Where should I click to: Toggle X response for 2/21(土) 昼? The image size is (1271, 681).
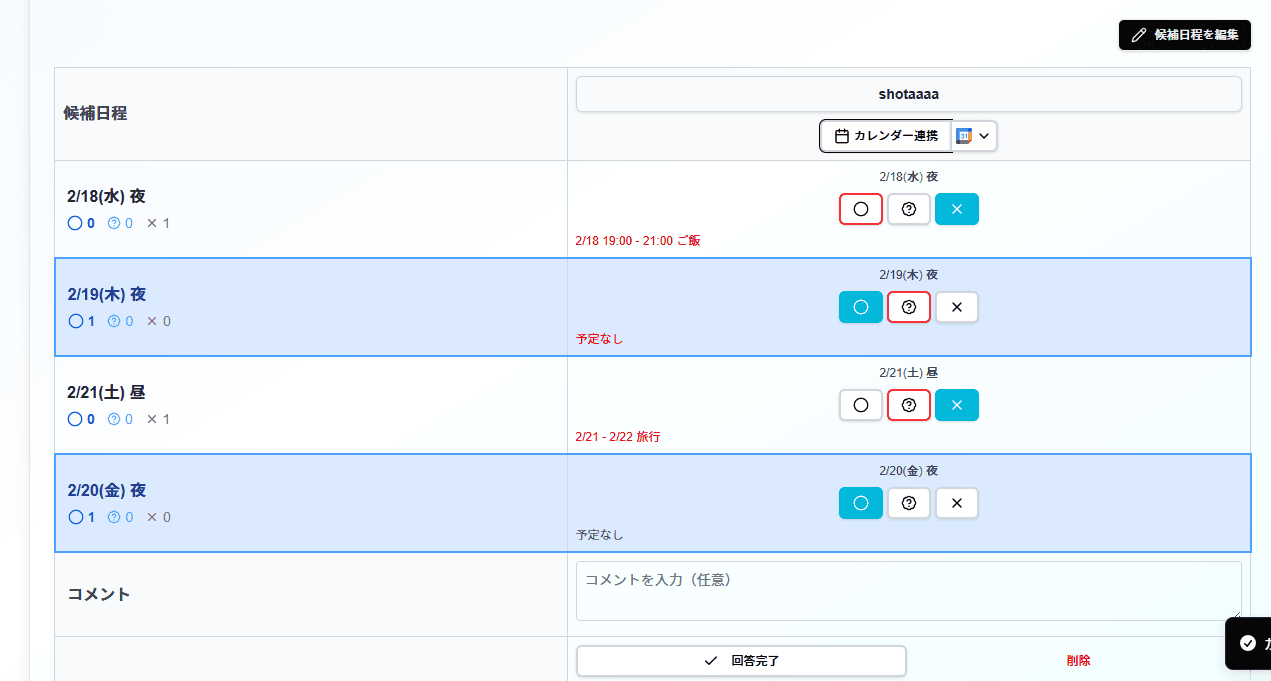[956, 405]
